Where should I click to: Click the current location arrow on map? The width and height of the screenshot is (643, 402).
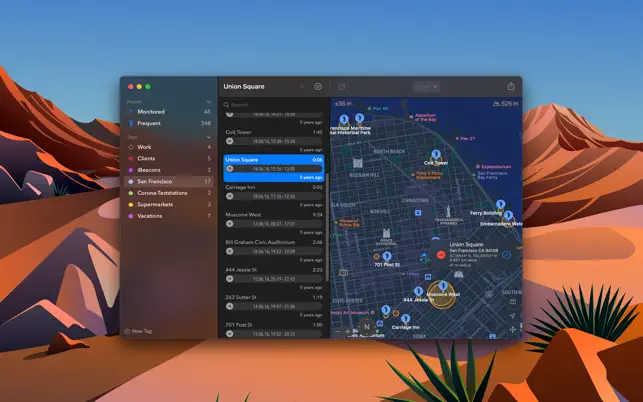[x=513, y=315]
